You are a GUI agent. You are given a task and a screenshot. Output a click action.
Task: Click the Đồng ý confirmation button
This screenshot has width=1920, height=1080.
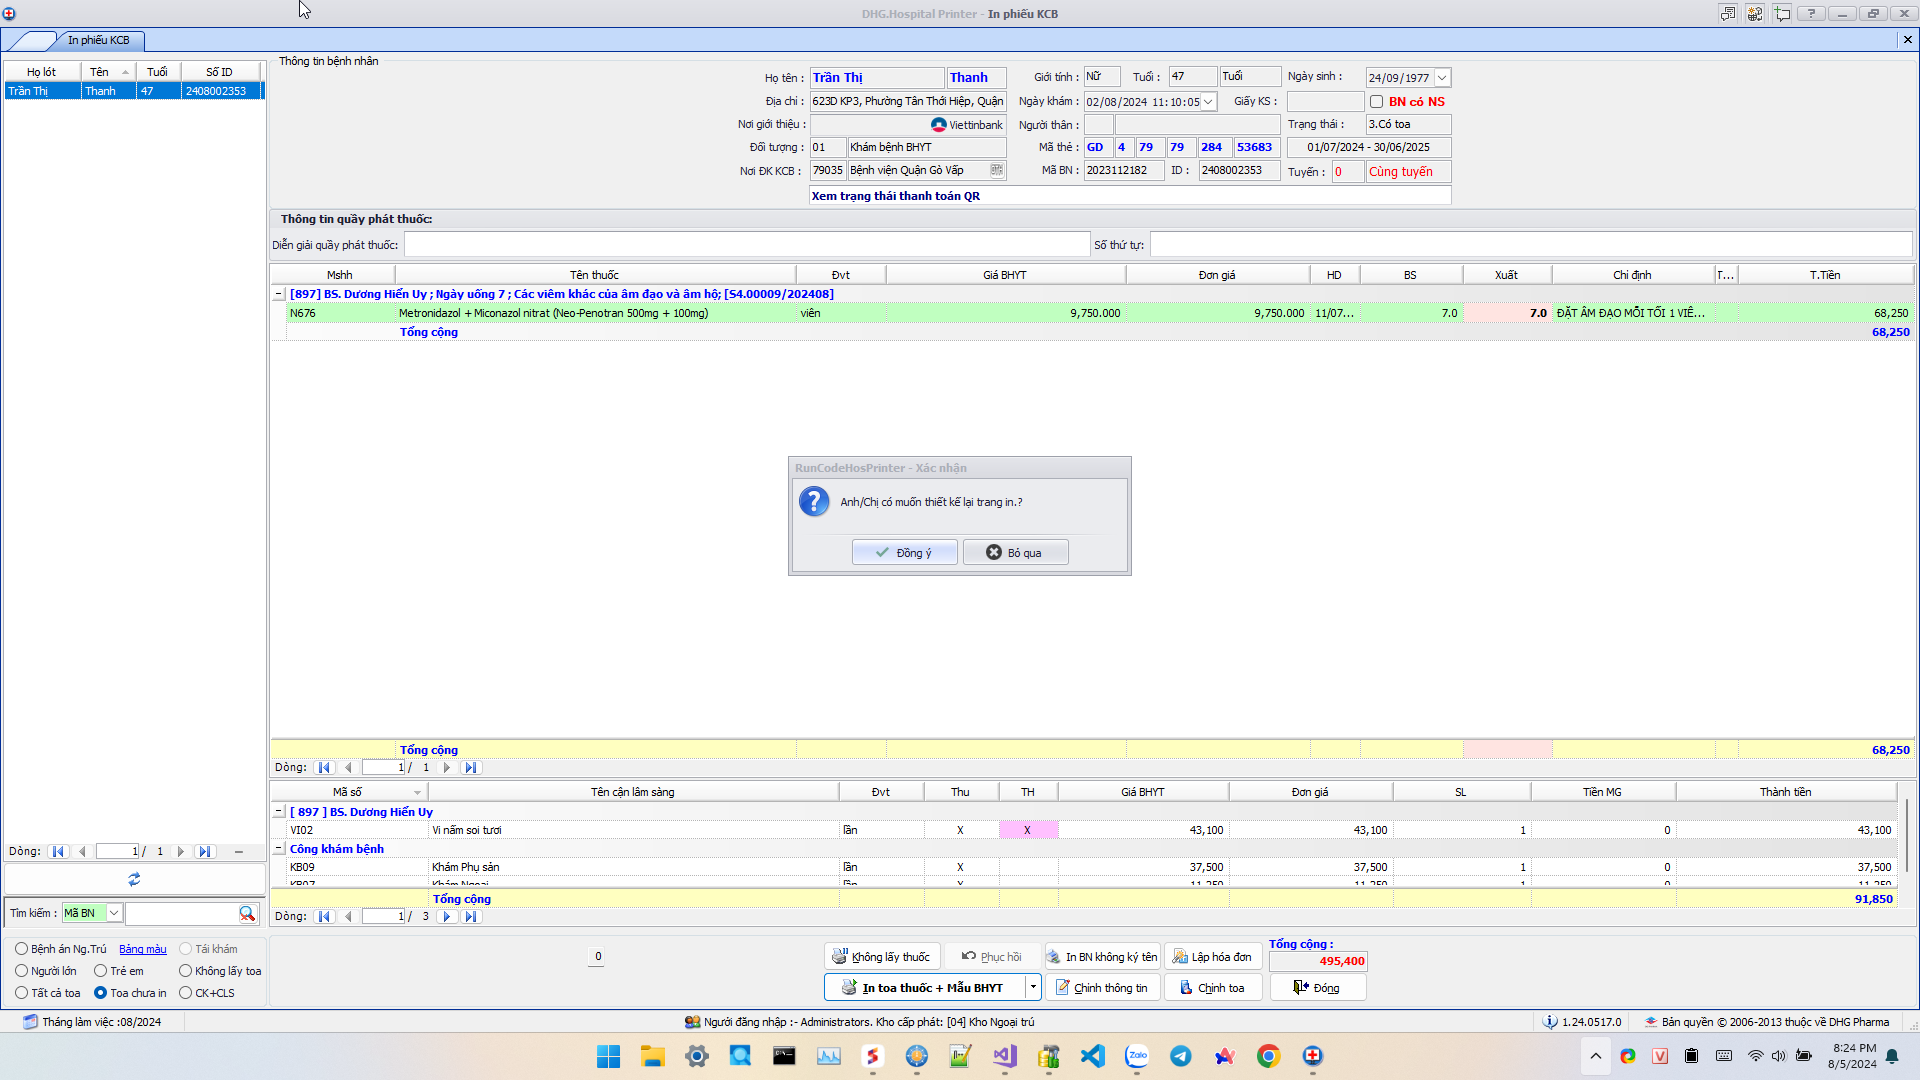pyautogui.click(x=904, y=553)
